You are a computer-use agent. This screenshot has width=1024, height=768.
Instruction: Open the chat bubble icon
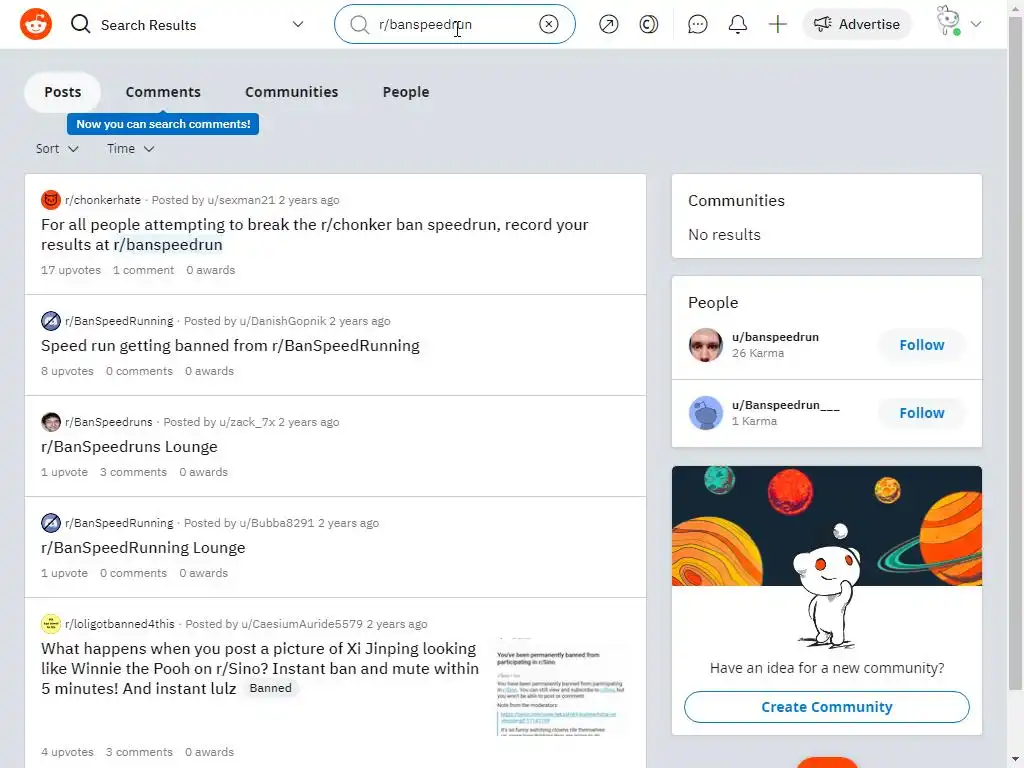[x=697, y=24]
